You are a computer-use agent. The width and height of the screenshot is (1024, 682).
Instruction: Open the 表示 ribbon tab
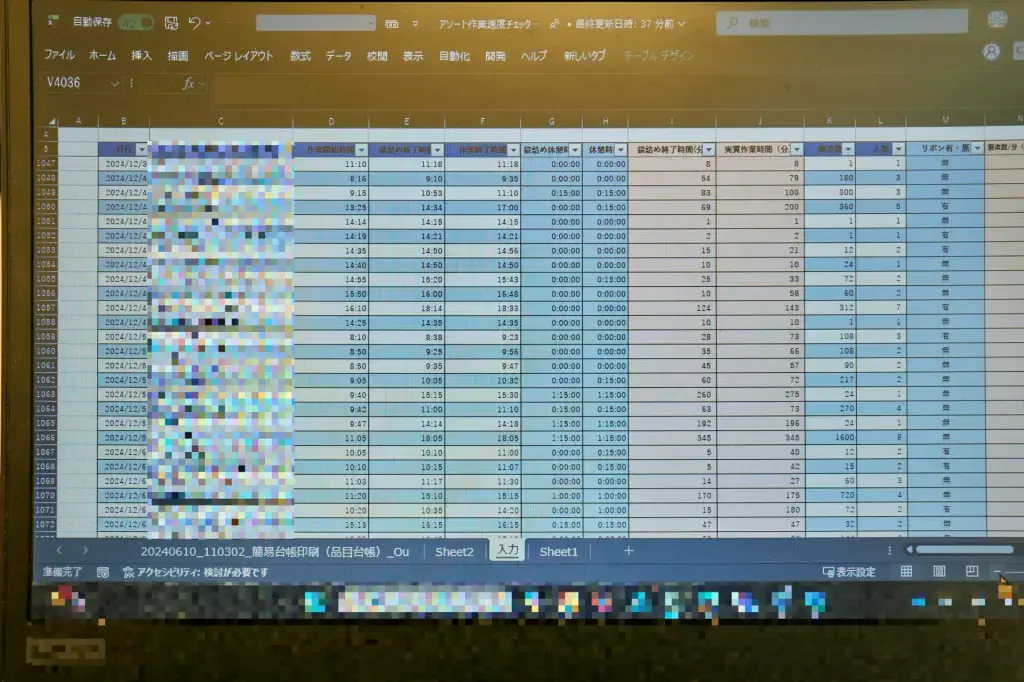pos(413,56)
